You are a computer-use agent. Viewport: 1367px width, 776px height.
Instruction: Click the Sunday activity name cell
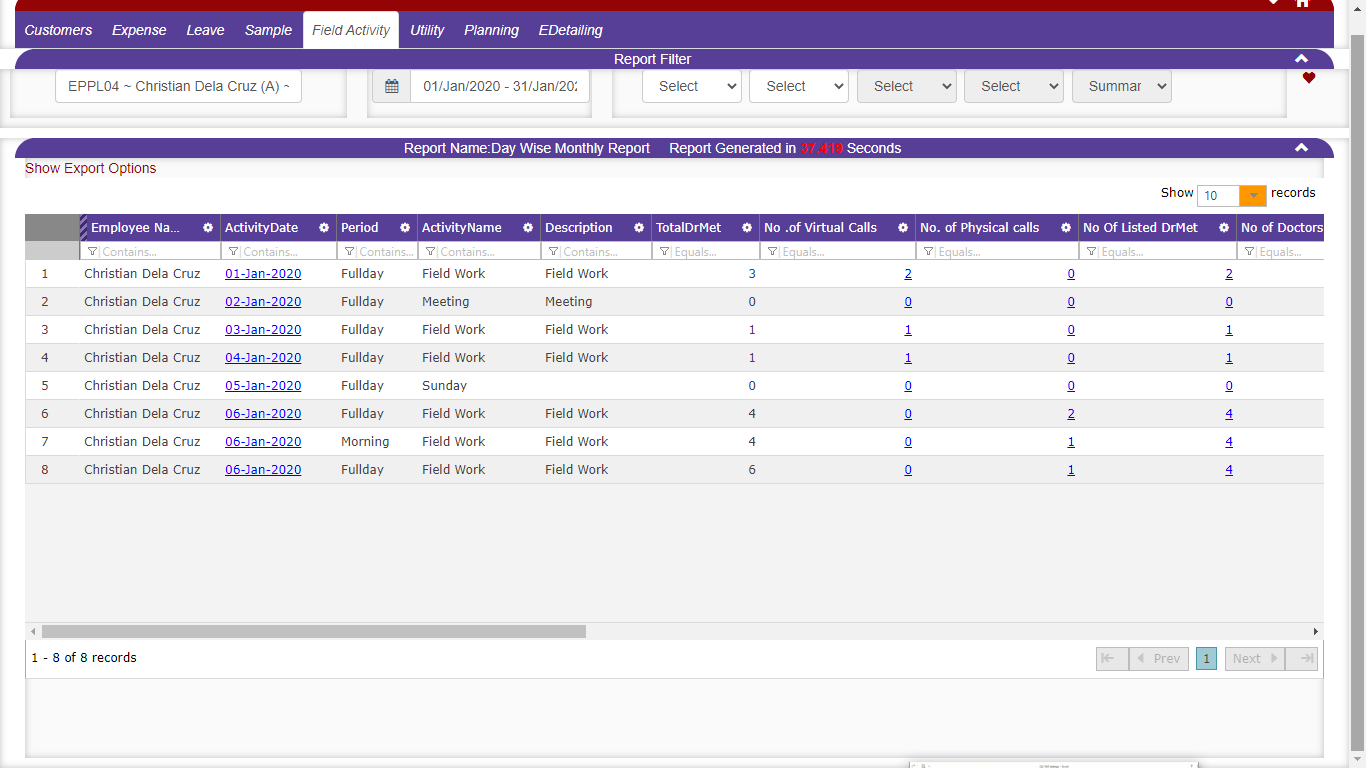tap(444, 385)
